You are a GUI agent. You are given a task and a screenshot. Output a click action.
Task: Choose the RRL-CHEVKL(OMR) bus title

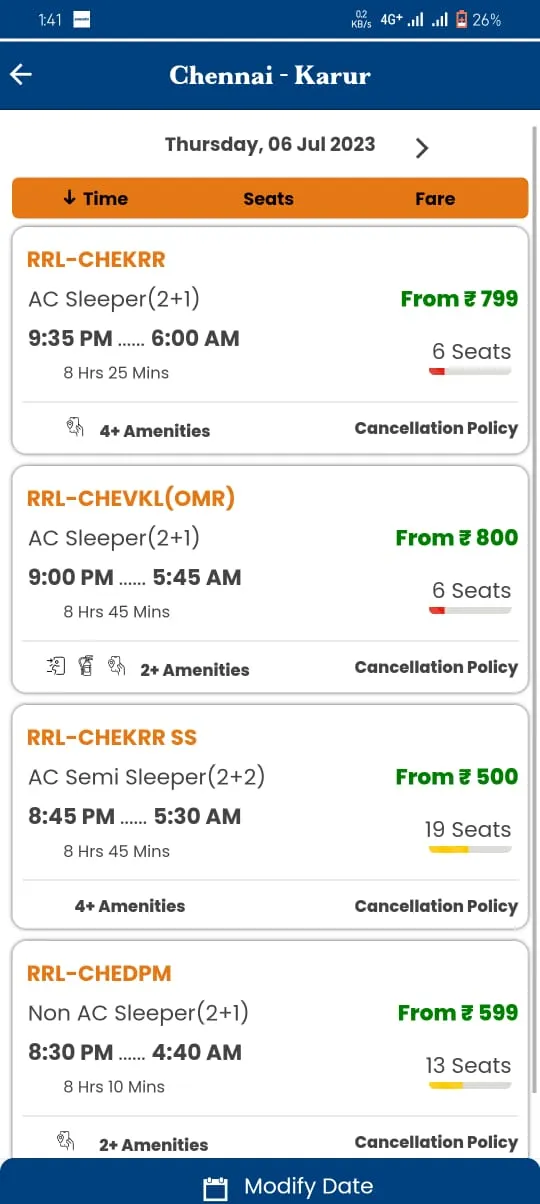131,498
